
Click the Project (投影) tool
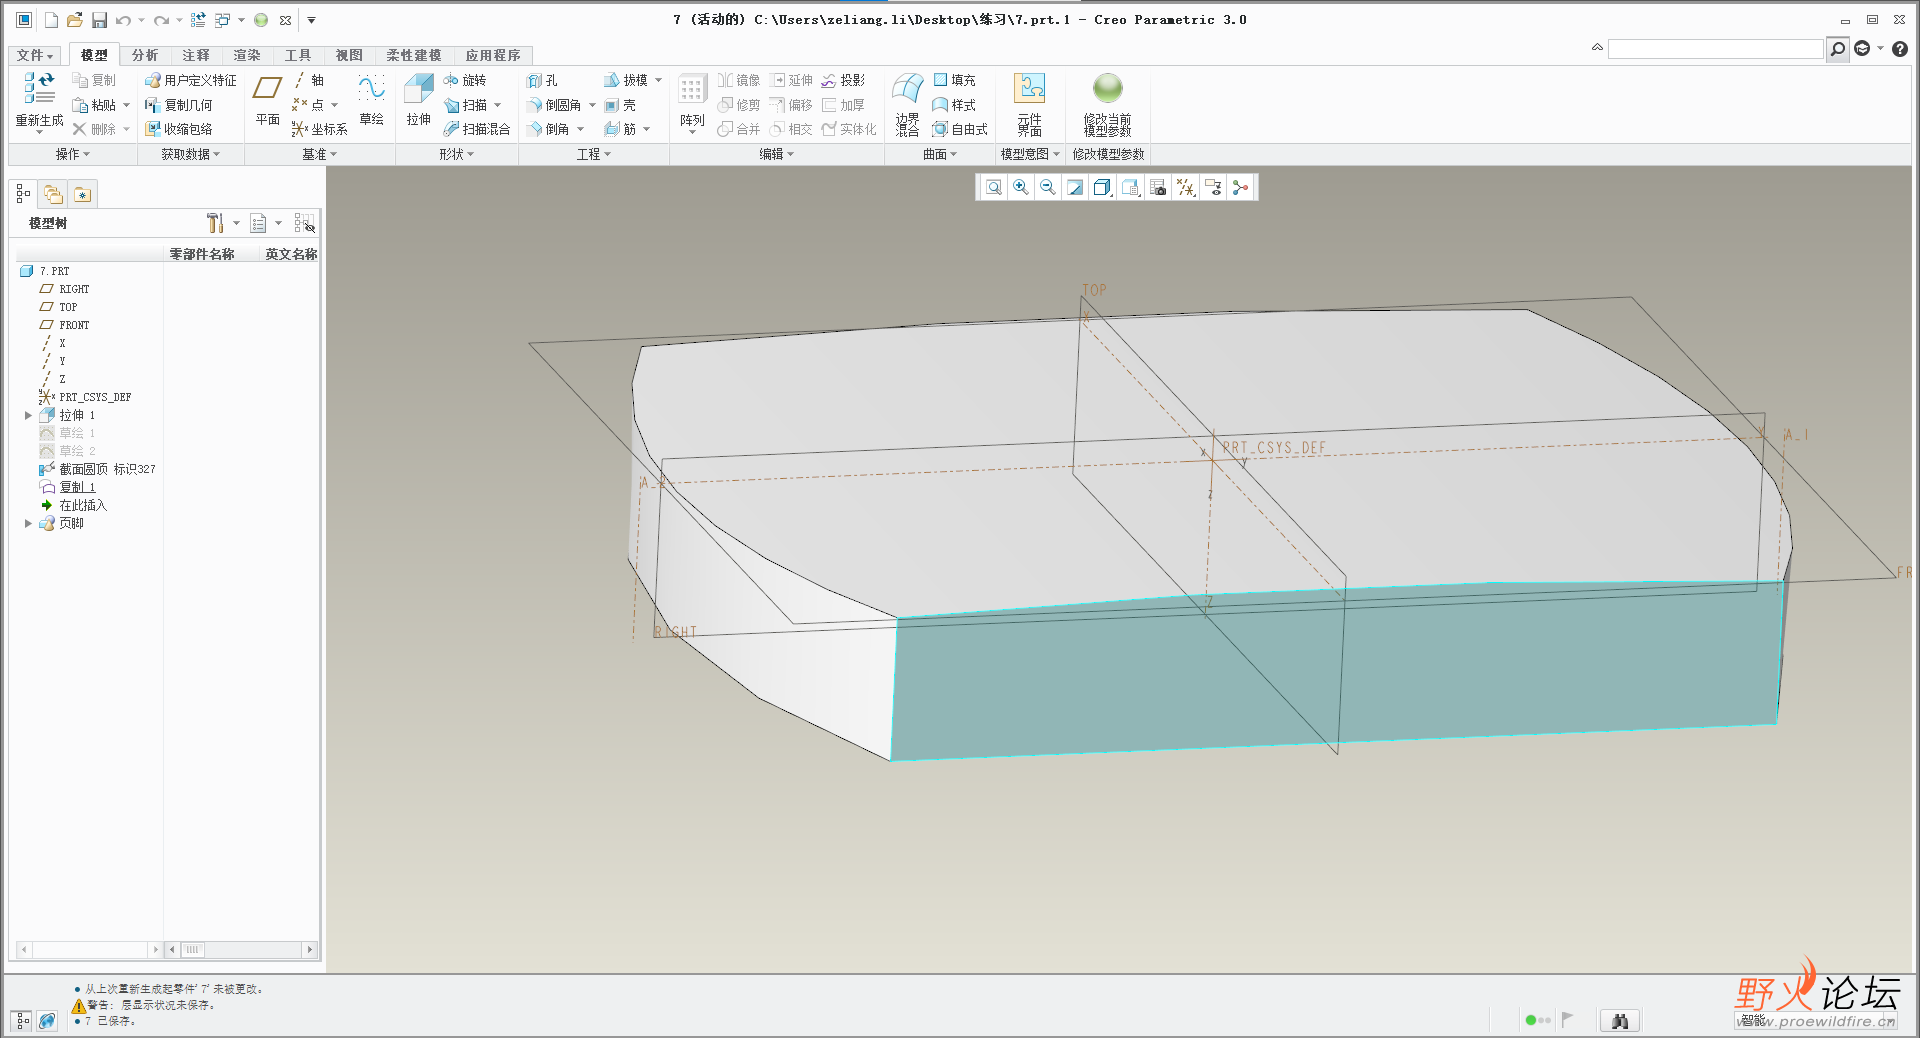pyautogui.click(x=843, y=80)
